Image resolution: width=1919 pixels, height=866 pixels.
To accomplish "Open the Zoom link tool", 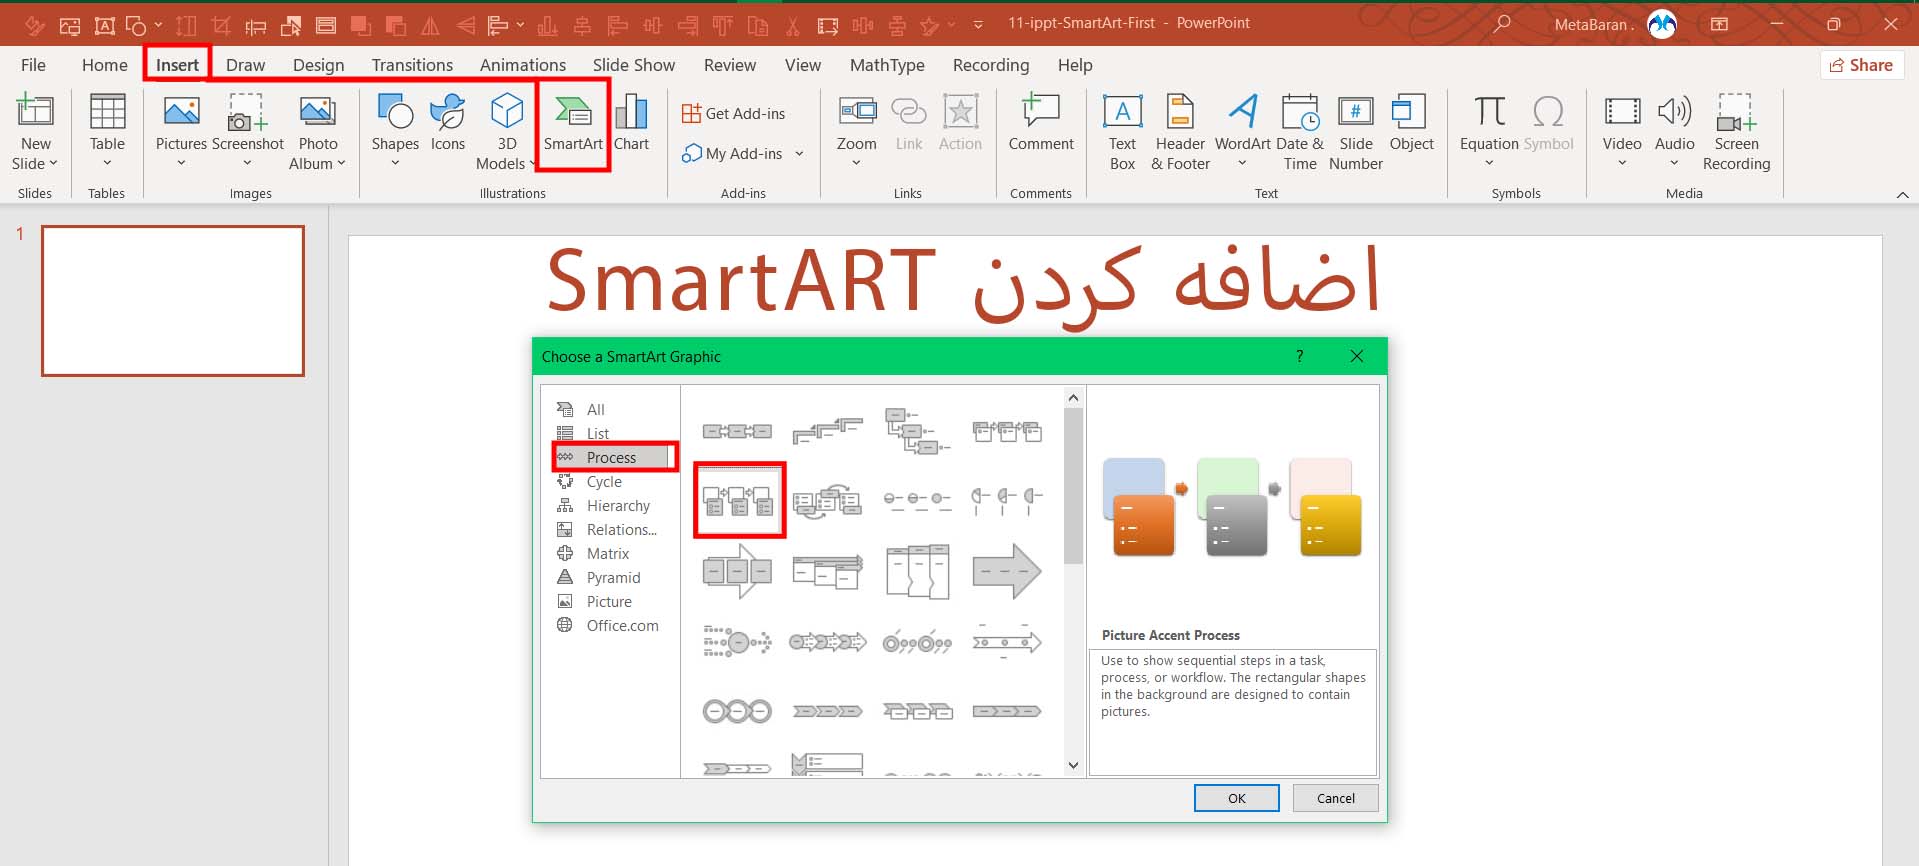I will click(857, 130).
